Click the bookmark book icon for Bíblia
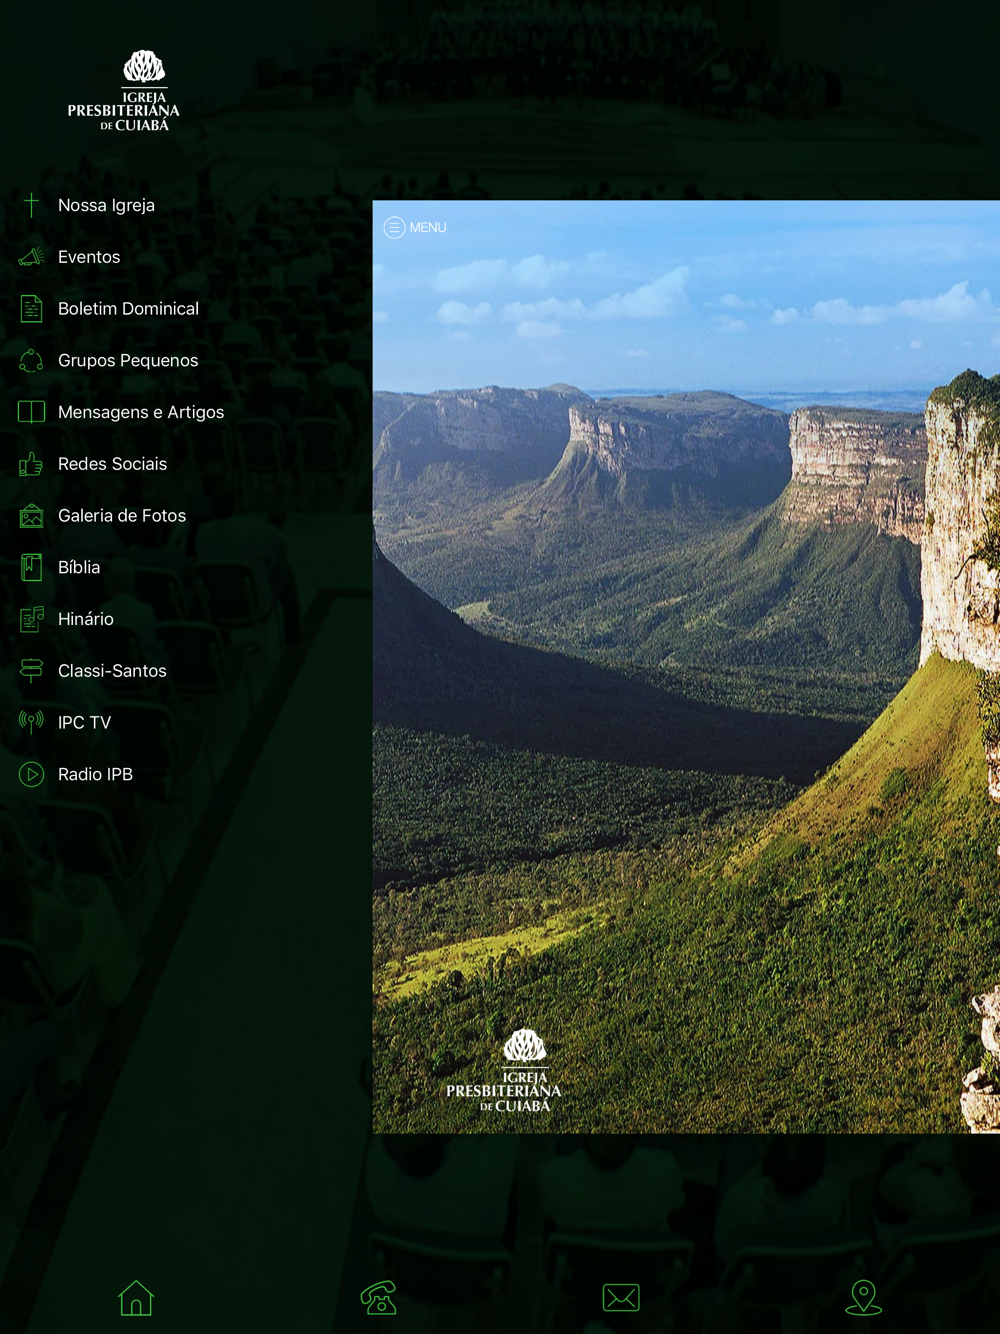The width and height of the screenshot is (1000, 1334). click(x=32, y=567)
